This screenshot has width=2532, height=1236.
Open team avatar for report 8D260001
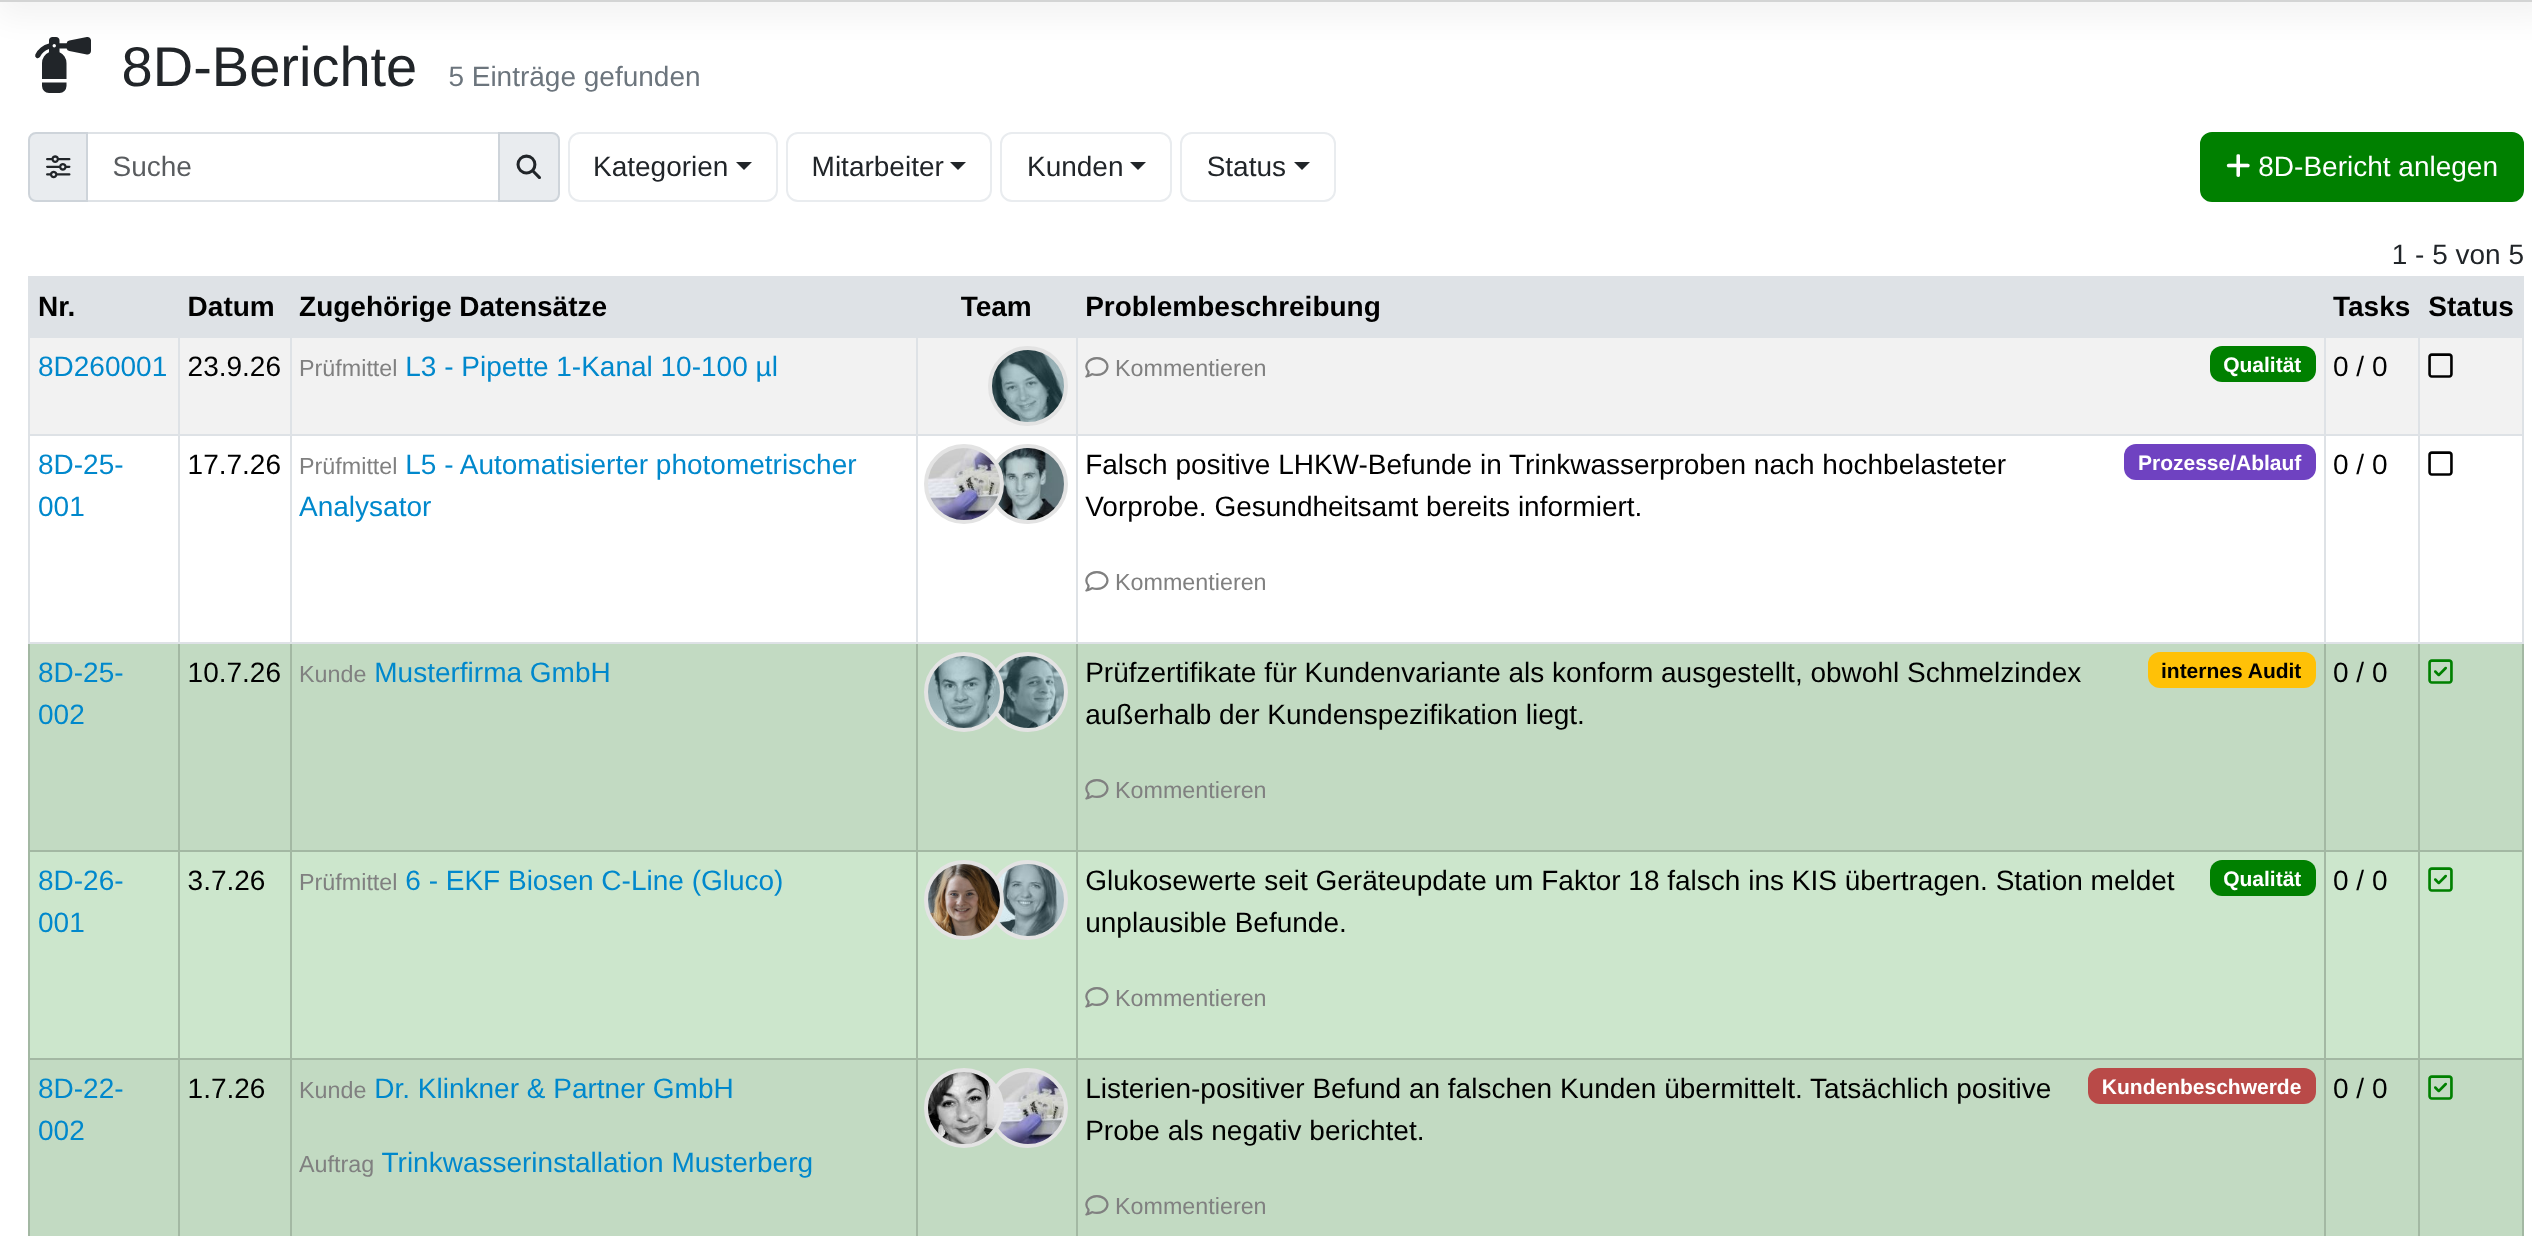click(1027, 385)
